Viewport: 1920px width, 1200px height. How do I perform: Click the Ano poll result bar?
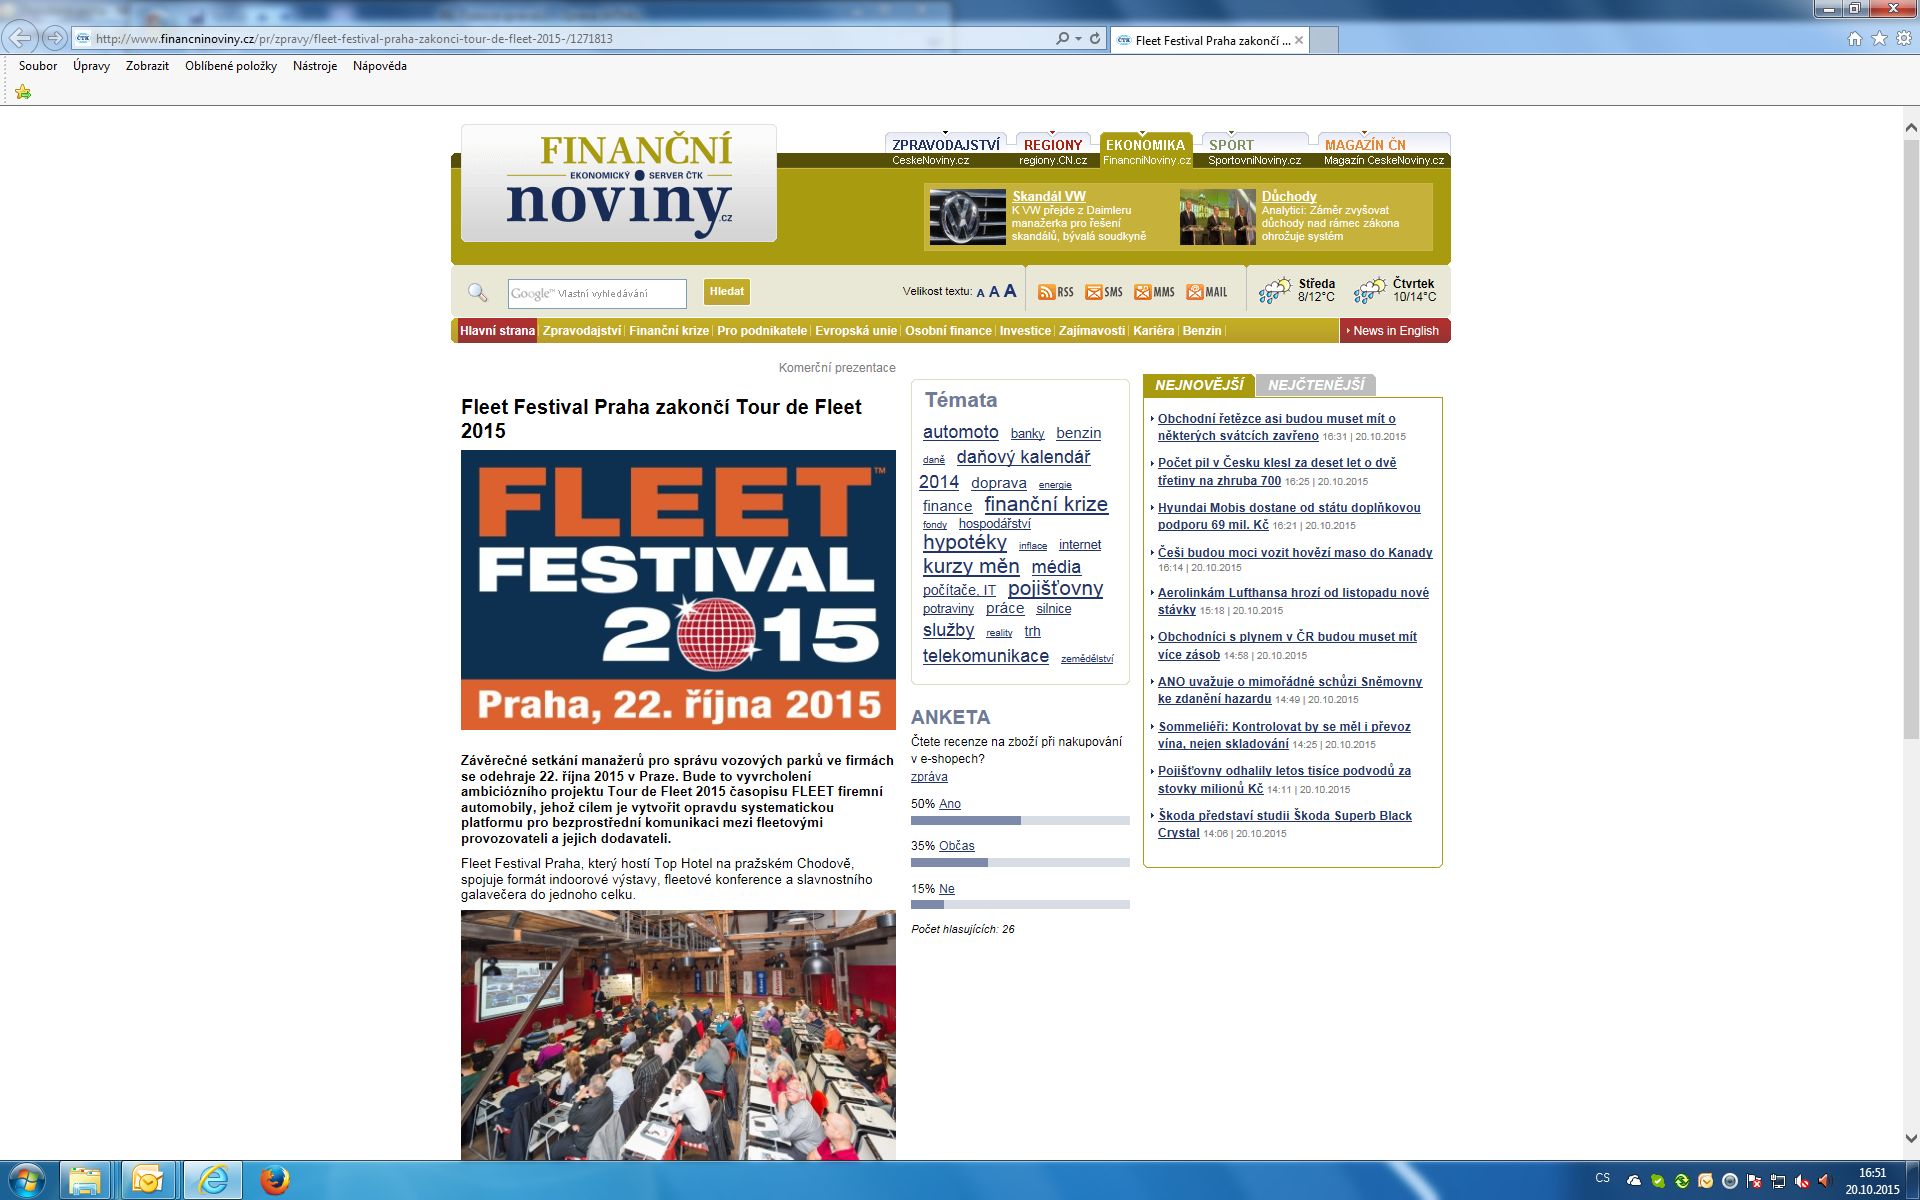(1020, 820)
